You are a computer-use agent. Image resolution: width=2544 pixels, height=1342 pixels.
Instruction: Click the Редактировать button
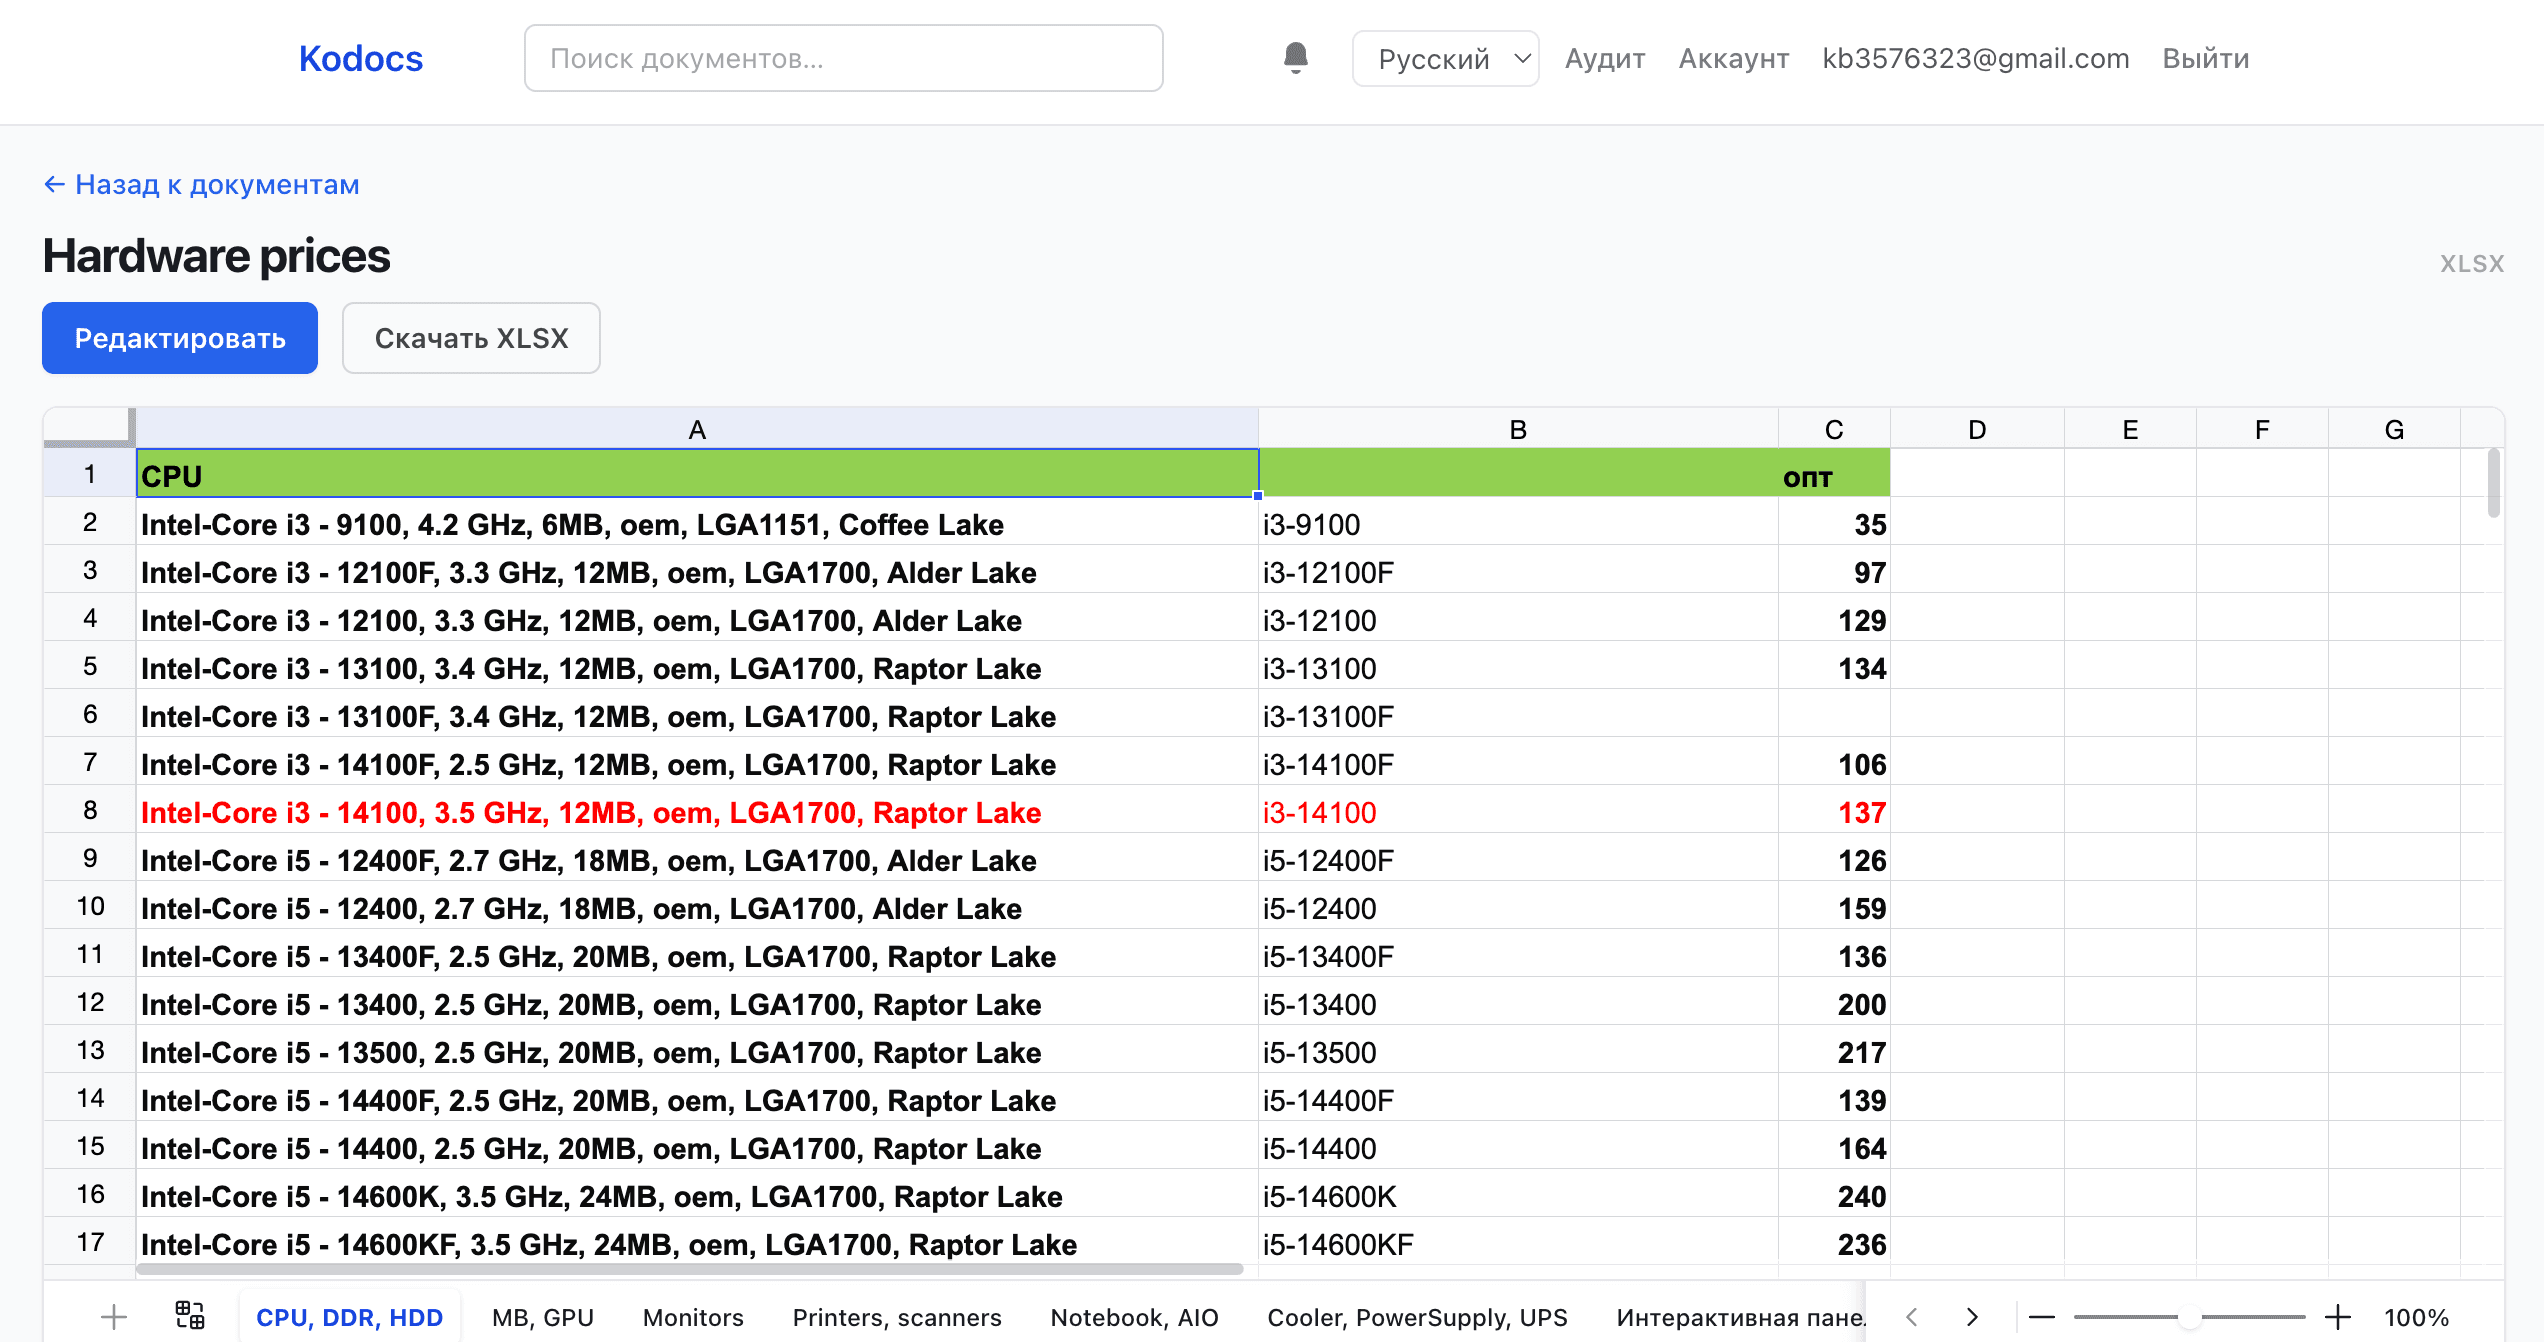point(180,338)
